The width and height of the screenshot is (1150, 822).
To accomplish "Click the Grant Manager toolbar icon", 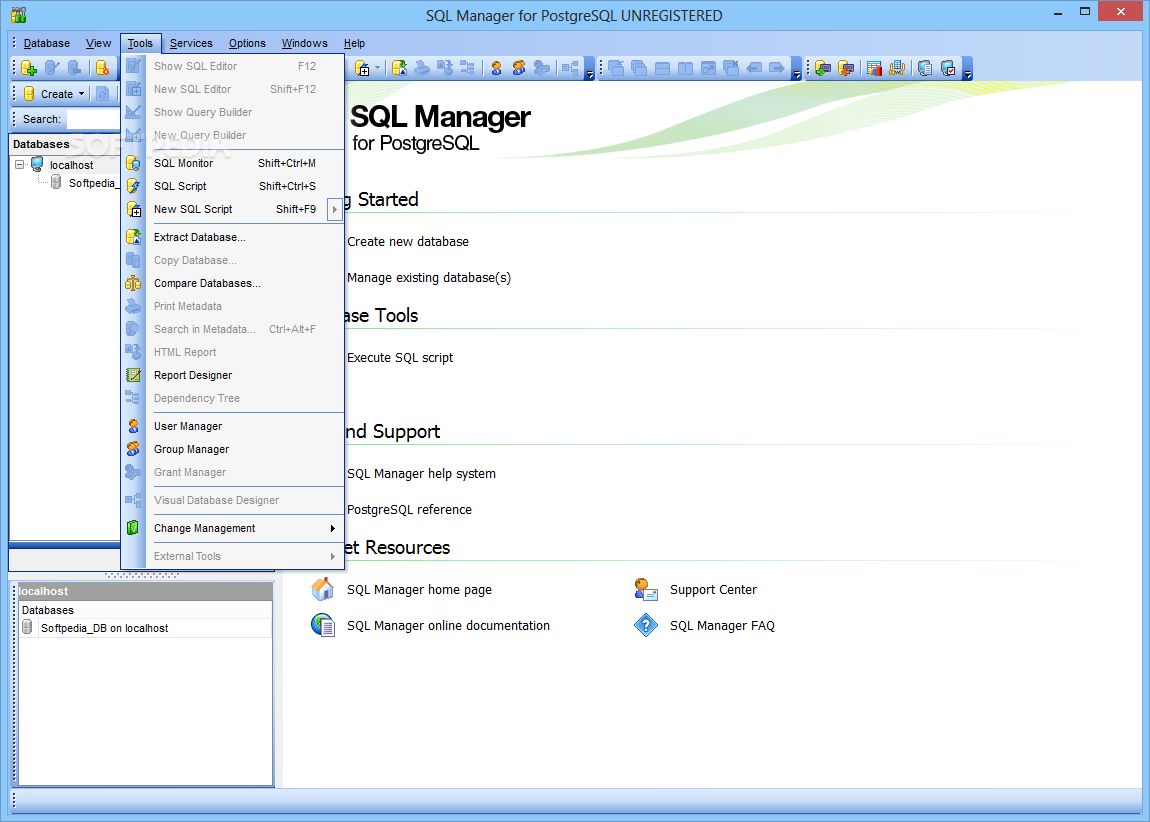I will click(x=542, y=68).
